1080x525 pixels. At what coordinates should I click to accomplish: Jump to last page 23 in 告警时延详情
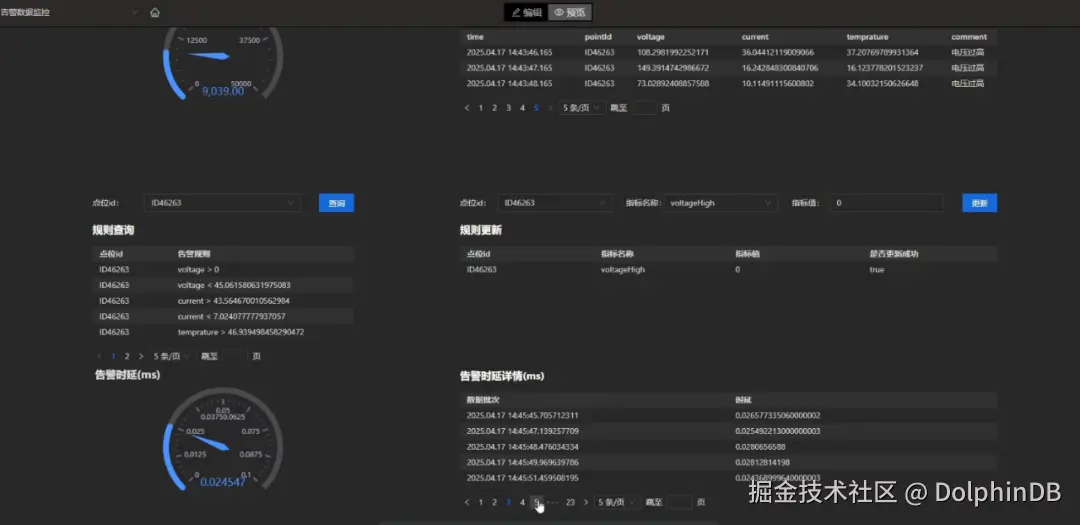pyautogui.click(x=570, y=502)
